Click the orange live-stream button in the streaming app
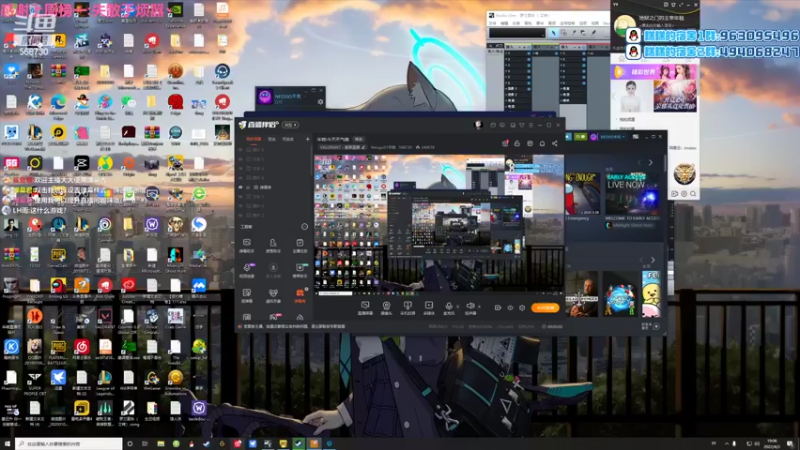 (x=545, y=308)
